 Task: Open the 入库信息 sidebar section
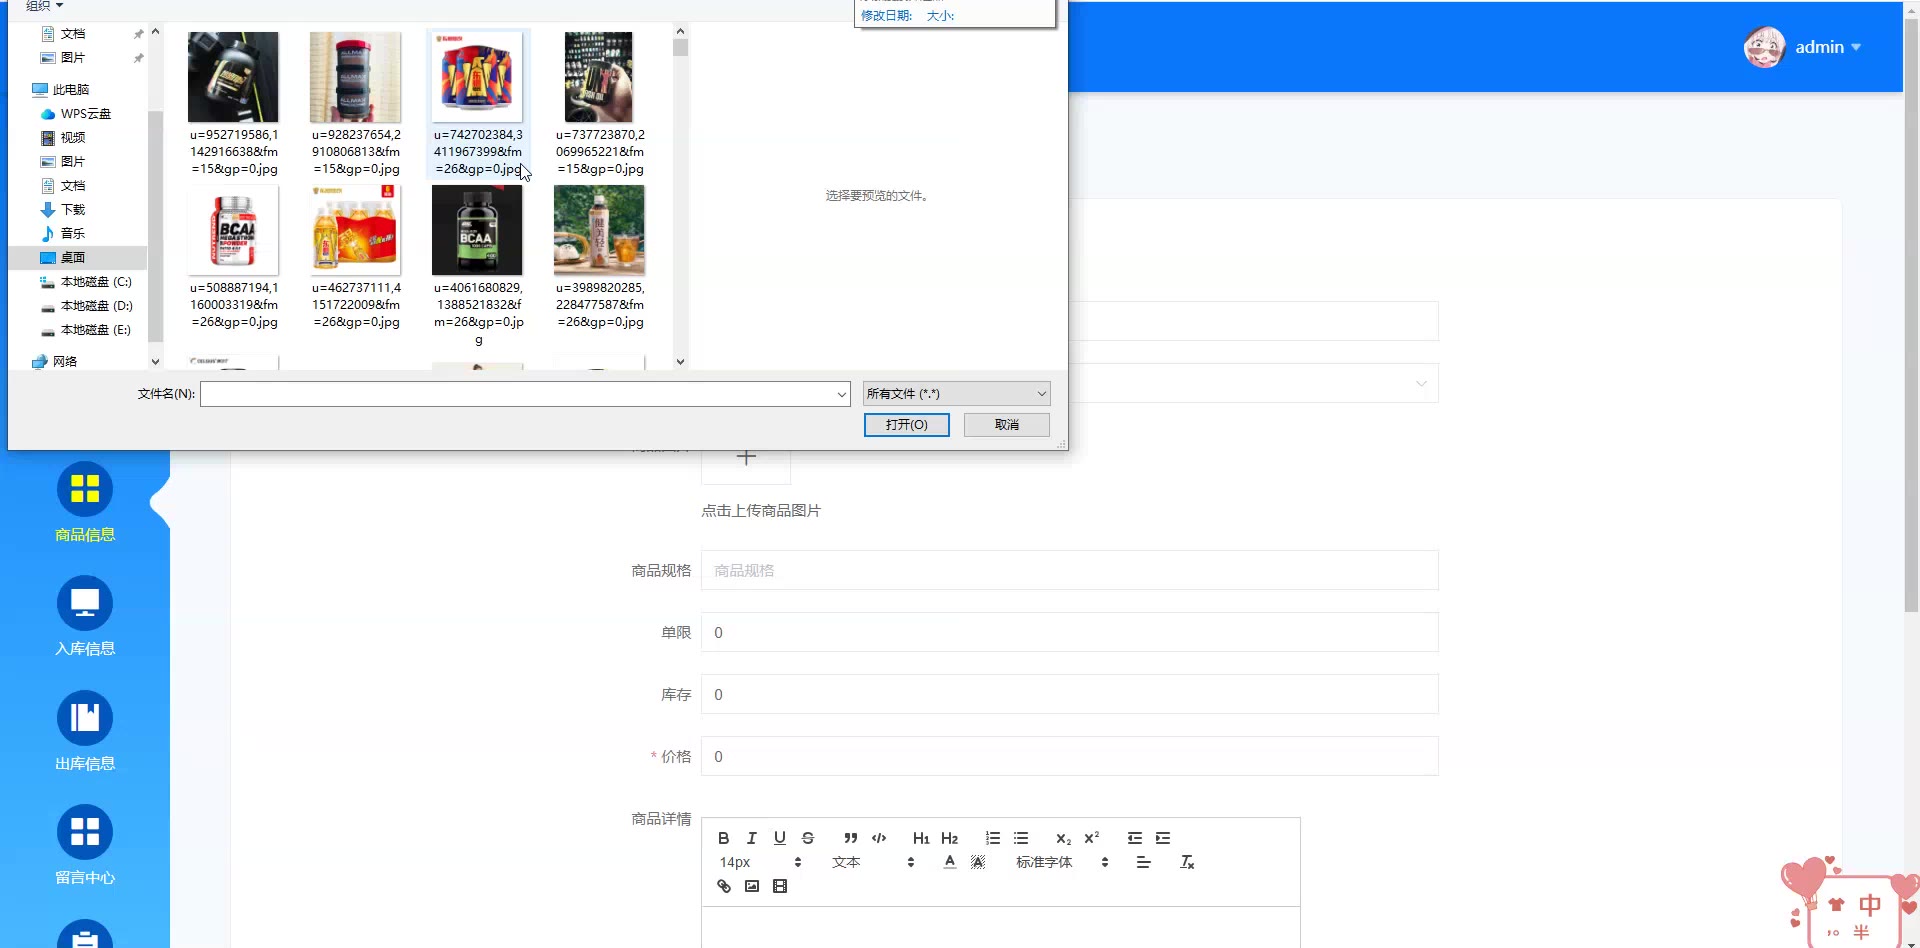[x=85, y=616]
